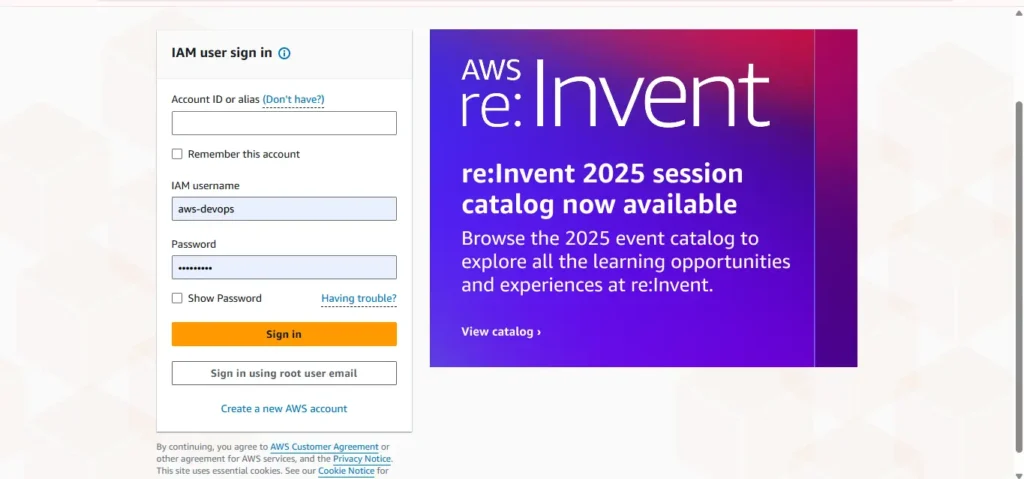
Task: Click the IAM username field with aws-devops
Action: 284,209
